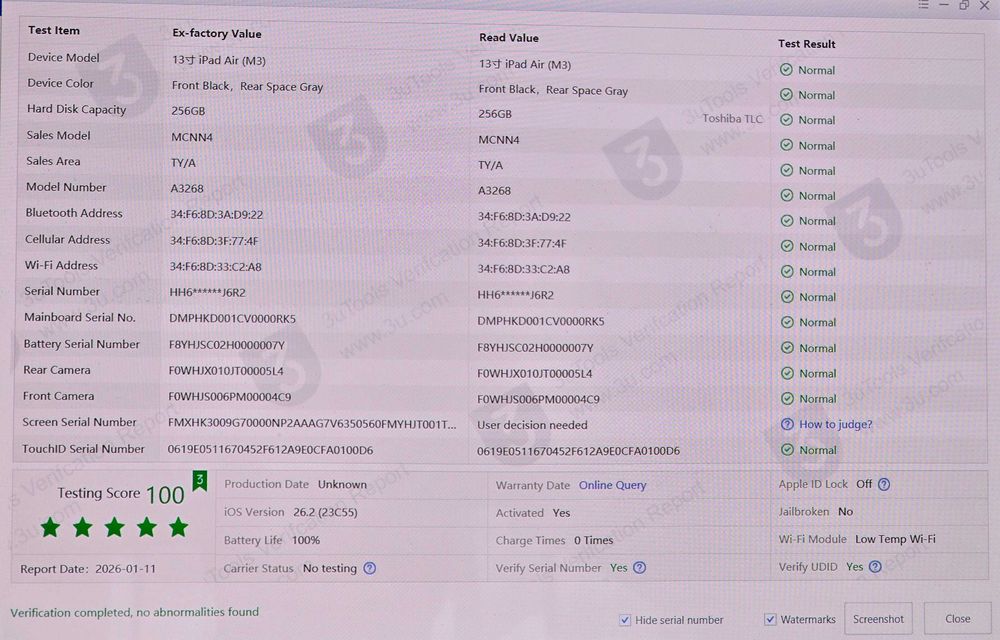Image resolution: width=1000 pixels, height=640 pixels.
Task: Click the Jailbroken No value
Action: point(845,511)
